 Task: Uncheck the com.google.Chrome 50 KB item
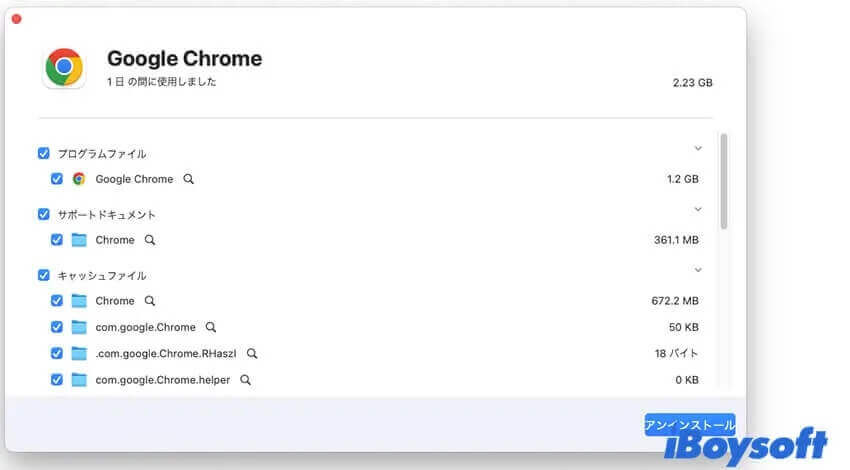56,327
